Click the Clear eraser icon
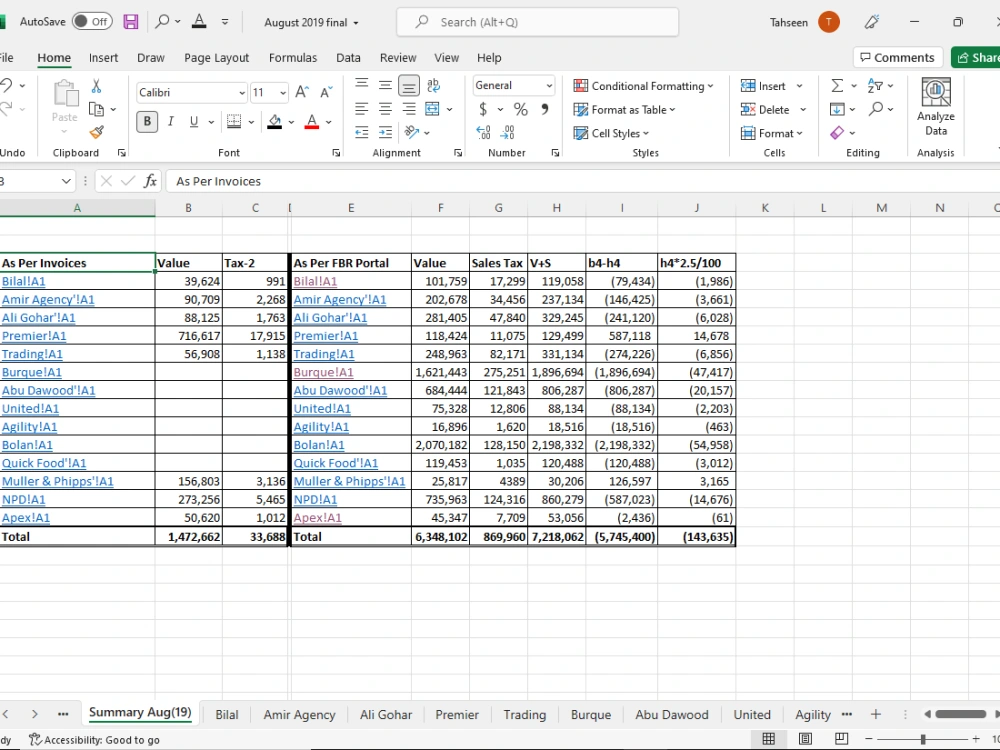Viewport: 1000px width, 750px height. [x=837, y=133]
